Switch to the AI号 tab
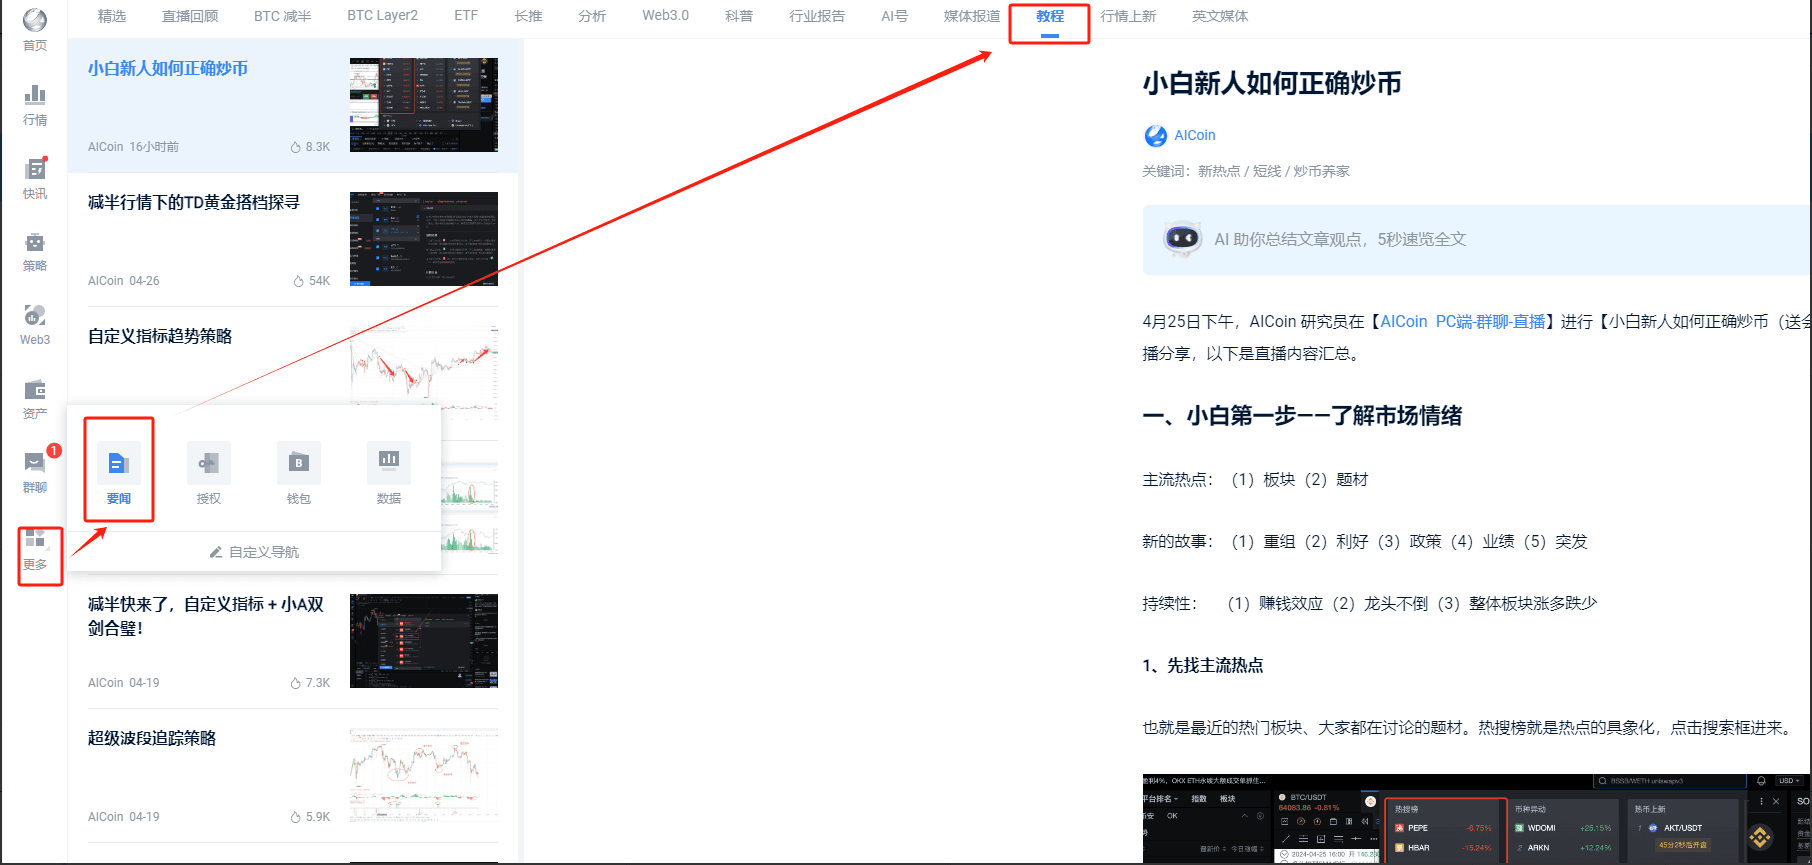 pos(895,16)
